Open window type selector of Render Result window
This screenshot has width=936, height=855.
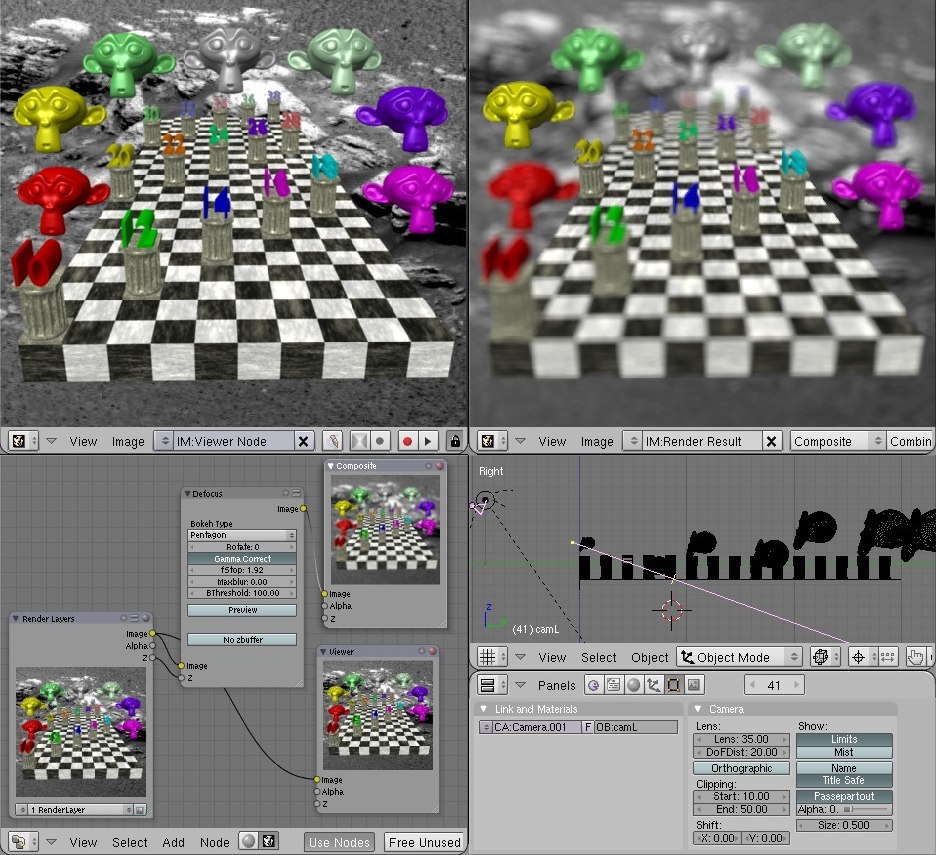click(492, 441)
